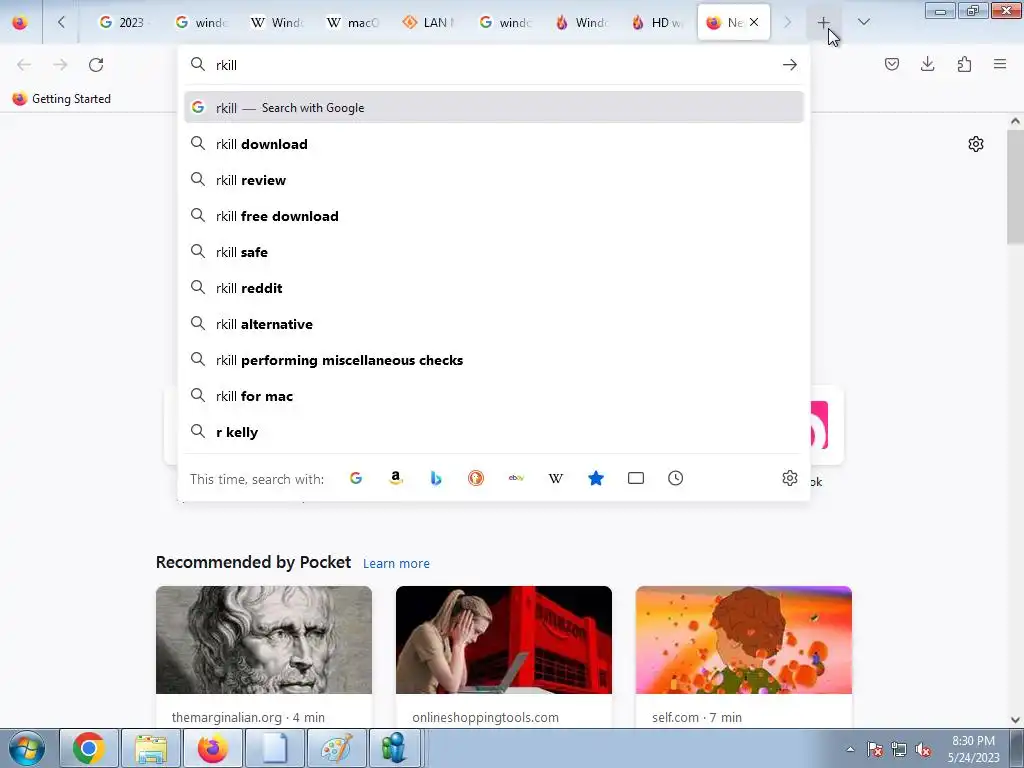Choose rkill free download suggestion
Viewport: 1024px width, 768px height.
(x=494, y=216)
